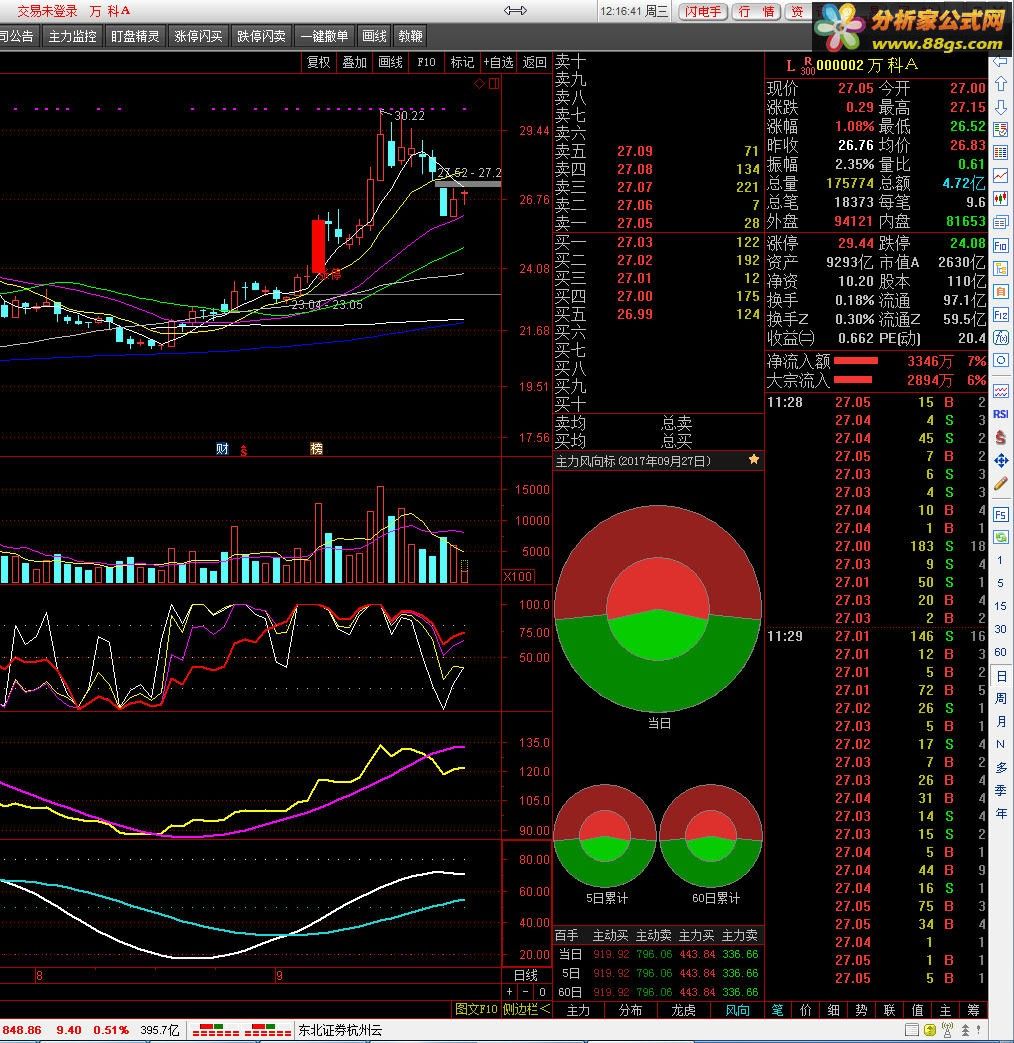1014x1043 pixels.
Task: Switch to the 势 tab at bottom right
Action: (862, 1010)
